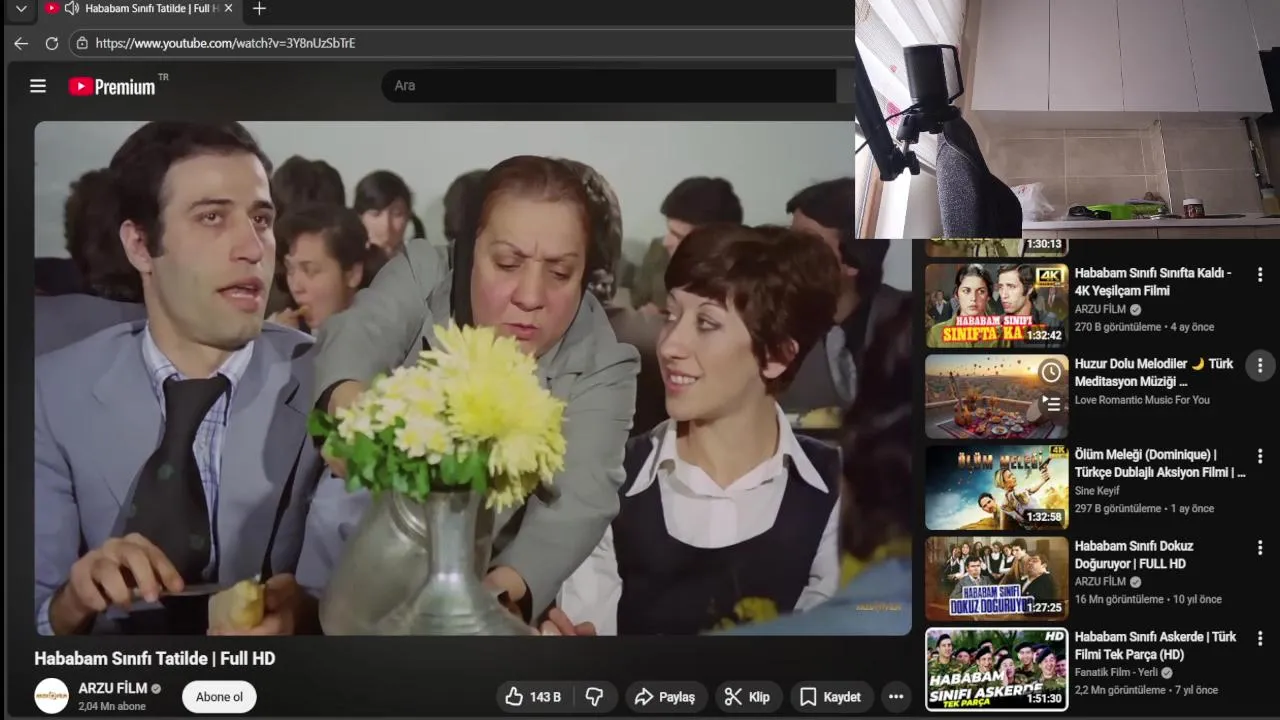Subscribe with Abone ol button
This screenshot has width=1280, height=720.
coord(219,697)
